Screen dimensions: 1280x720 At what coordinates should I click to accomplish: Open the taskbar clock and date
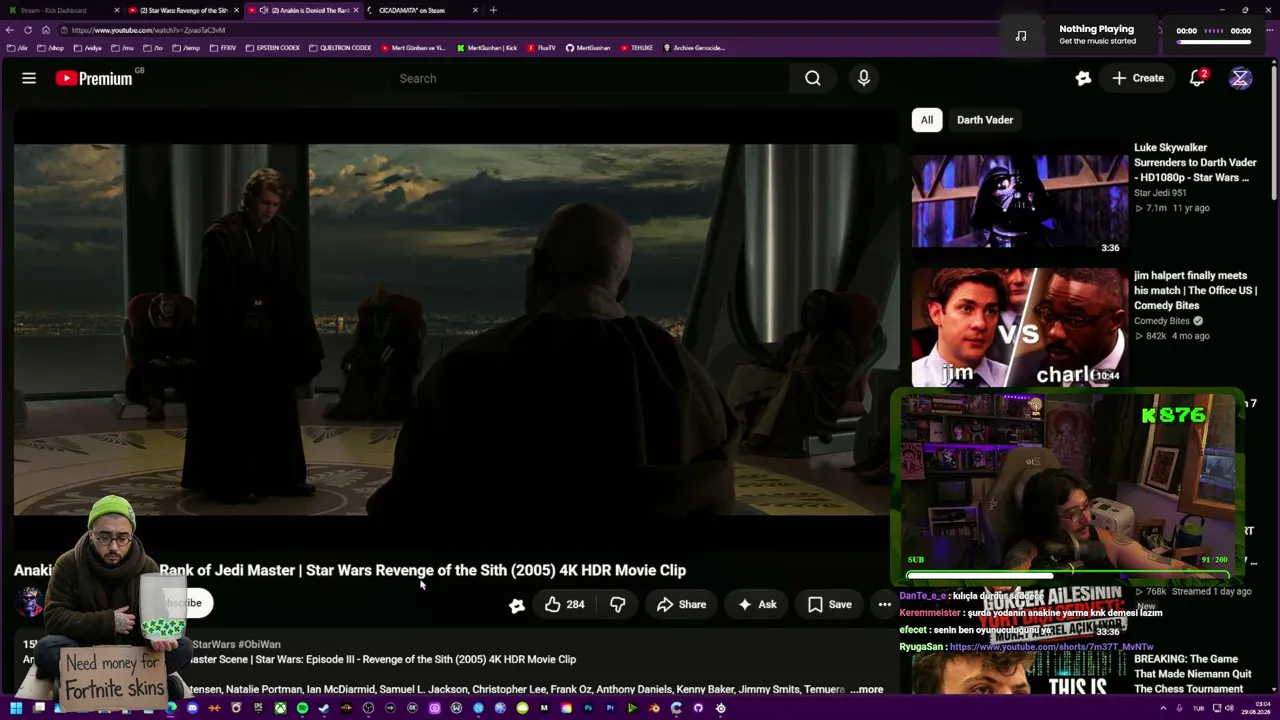1256,708
